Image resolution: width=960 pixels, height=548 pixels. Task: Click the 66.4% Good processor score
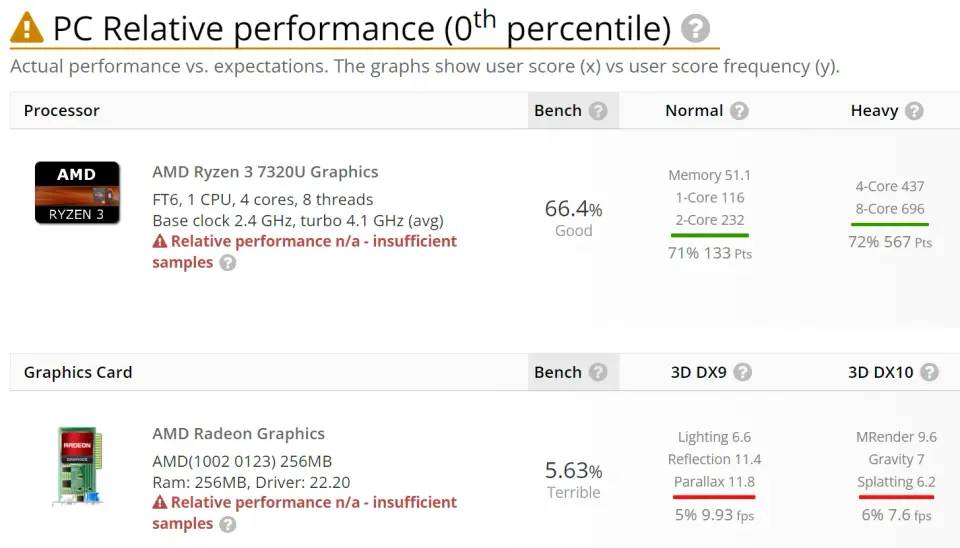(x=574, y=218)
